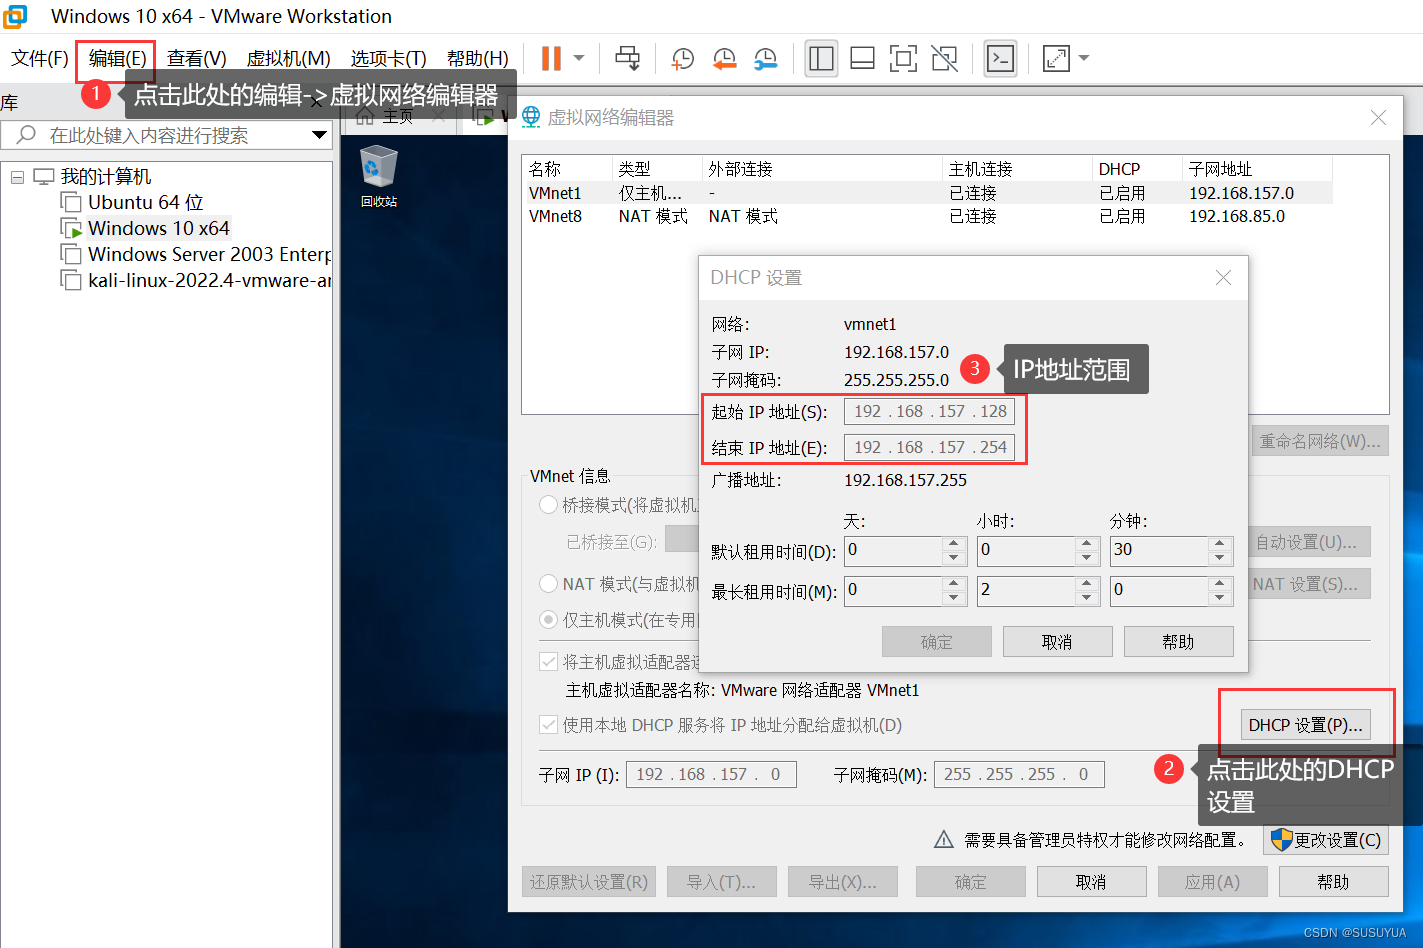This screenshot has height=948, width=1423.
Task: Select the 桥接模式 radio button
Action: (548, 505)
